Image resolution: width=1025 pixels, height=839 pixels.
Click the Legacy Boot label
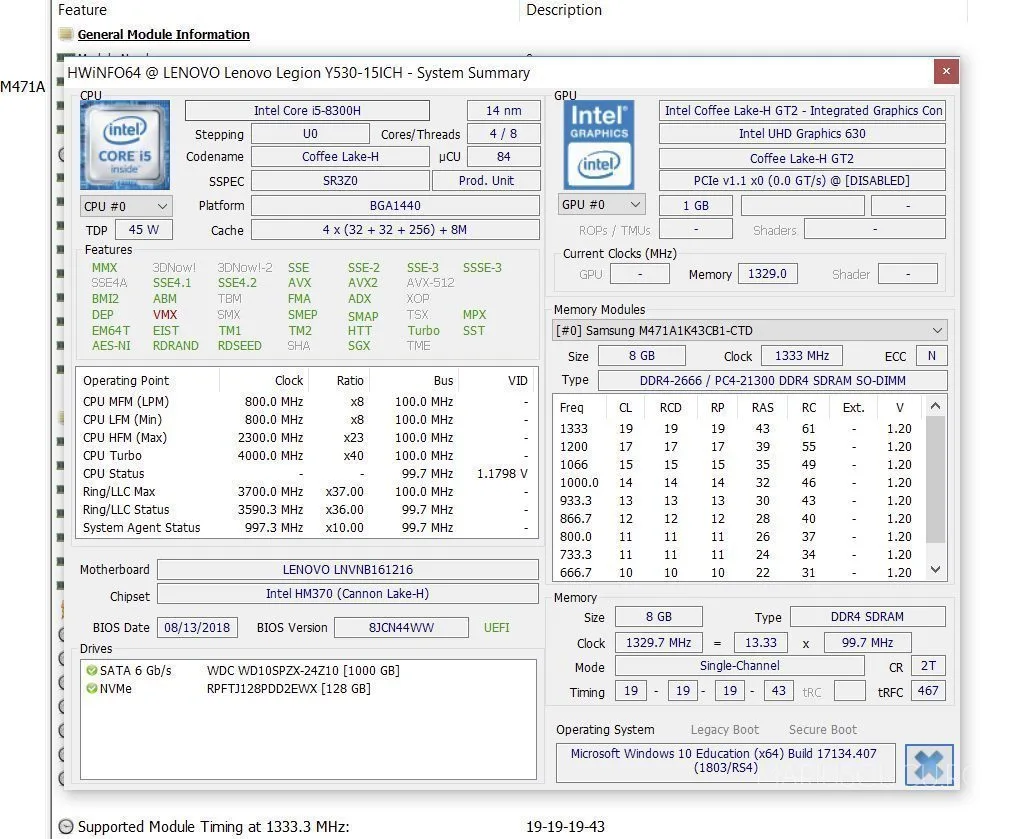coord(724,730)
